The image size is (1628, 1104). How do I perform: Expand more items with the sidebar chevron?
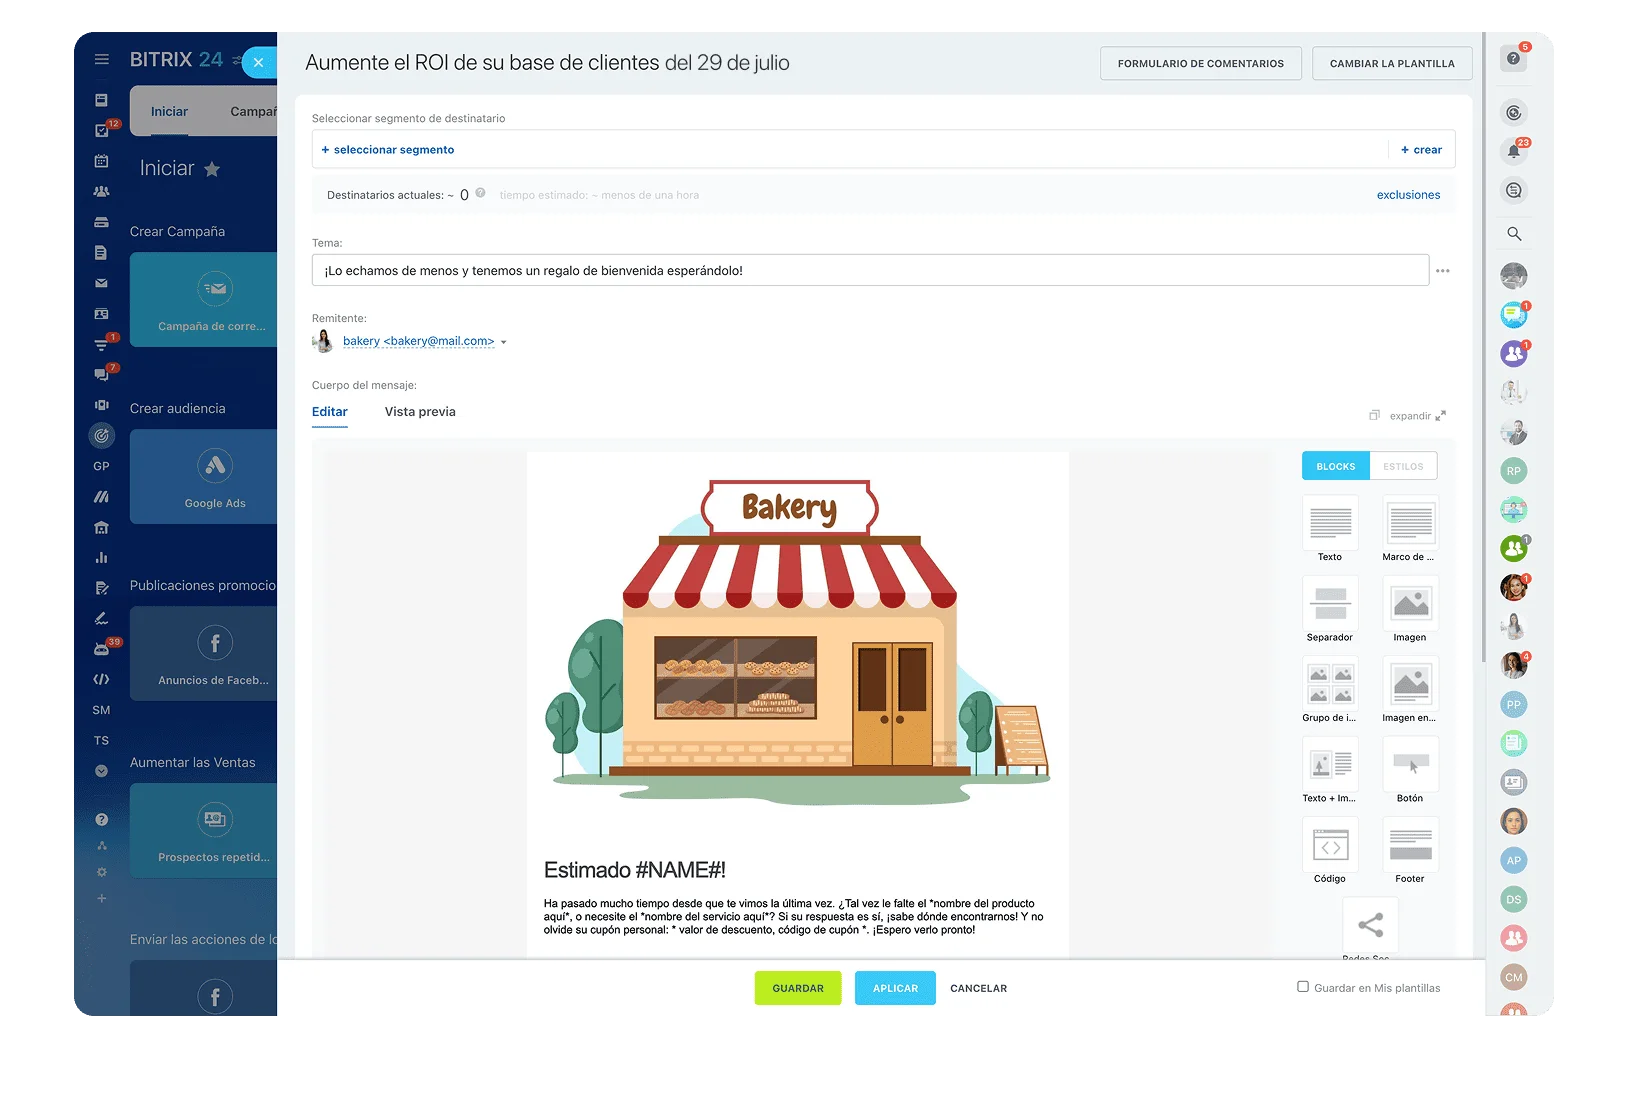click(101, 771)
